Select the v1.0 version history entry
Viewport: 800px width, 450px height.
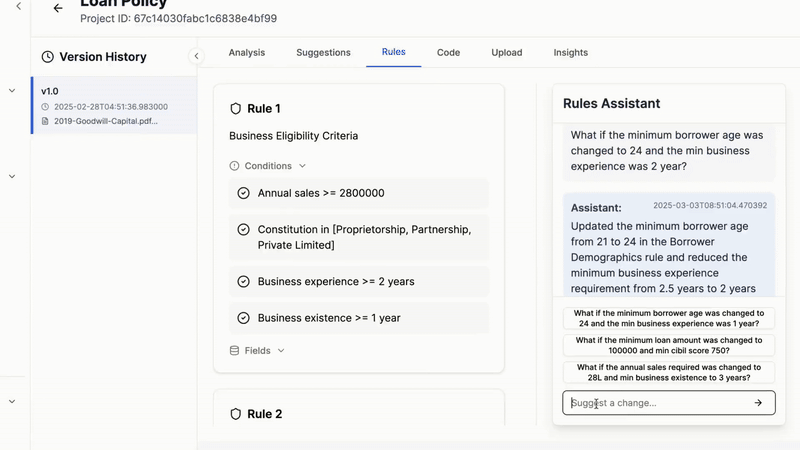[x=113, y=105]
